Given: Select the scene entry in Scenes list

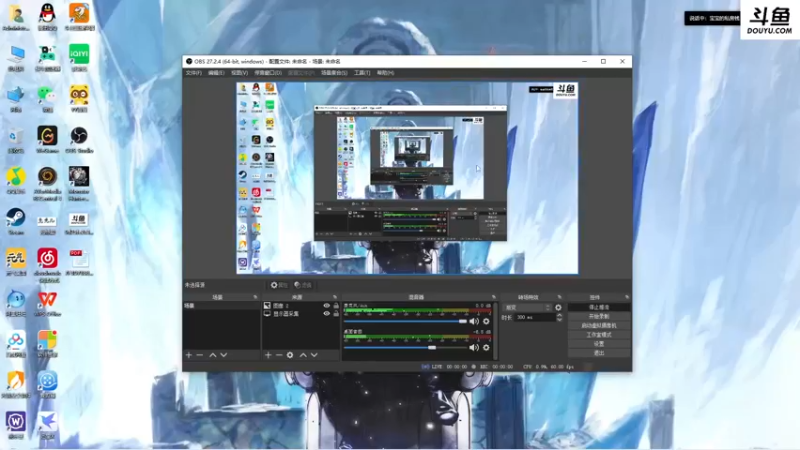Looking at the screenshot, I should click(x=221, y=306).
